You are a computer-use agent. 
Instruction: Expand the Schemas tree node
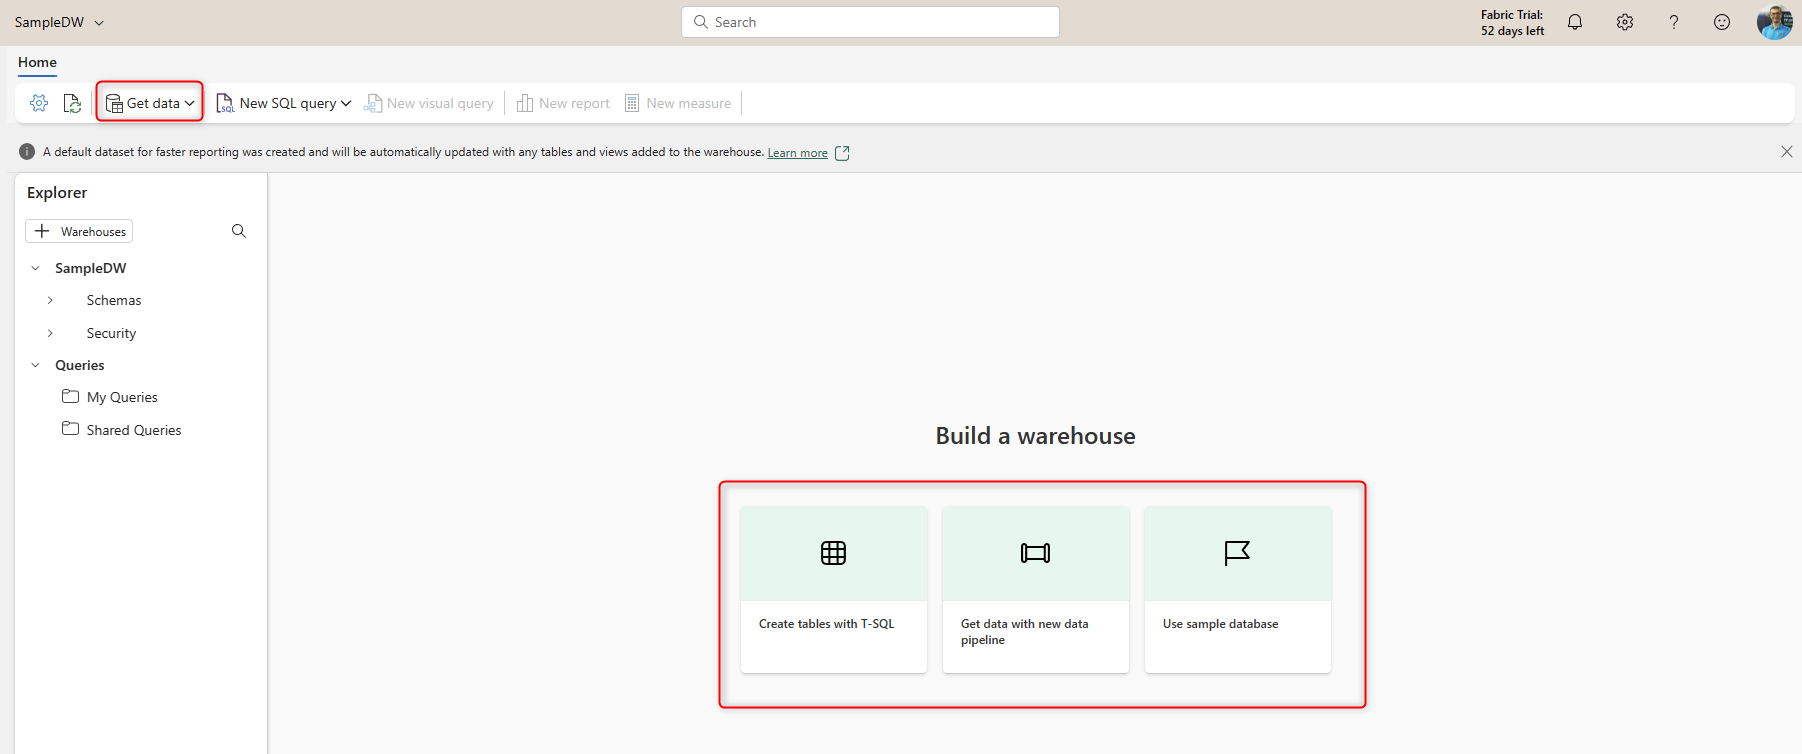point(50,300)
